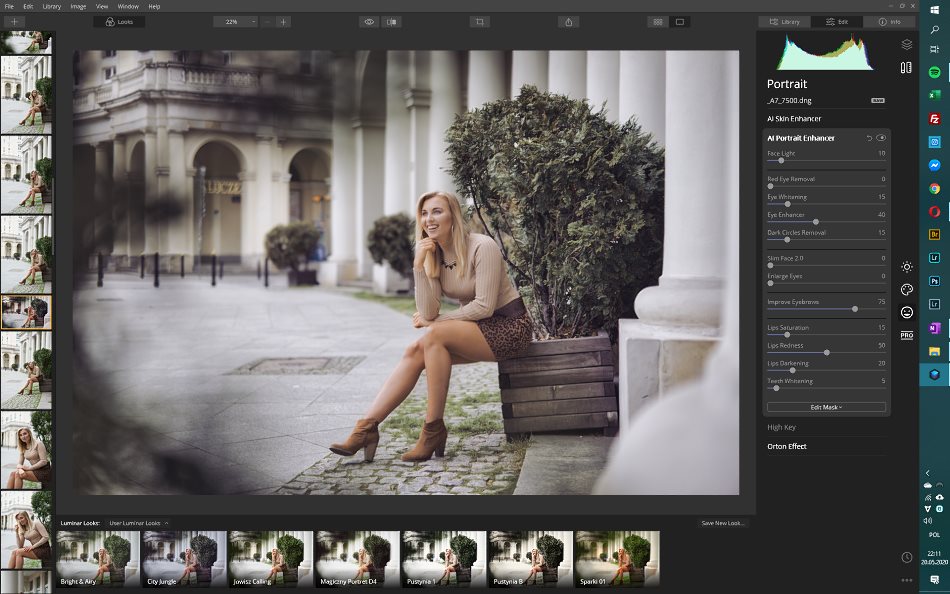The width and height of the screenshot is (950, 594).
Task: Adjust the Lips Redness slider
Action: pos(826,352)
